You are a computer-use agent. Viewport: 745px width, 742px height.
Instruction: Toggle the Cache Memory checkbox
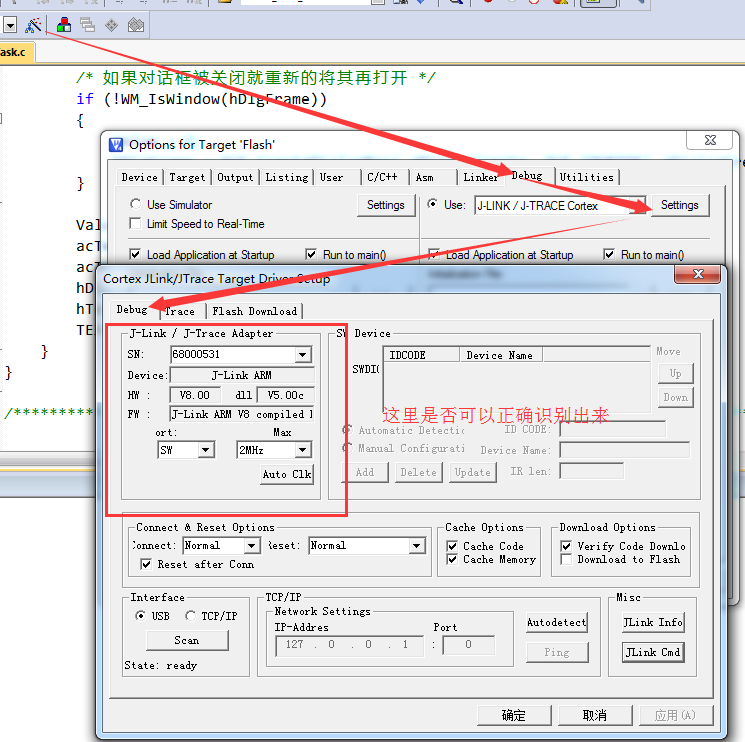pos(452,560)
